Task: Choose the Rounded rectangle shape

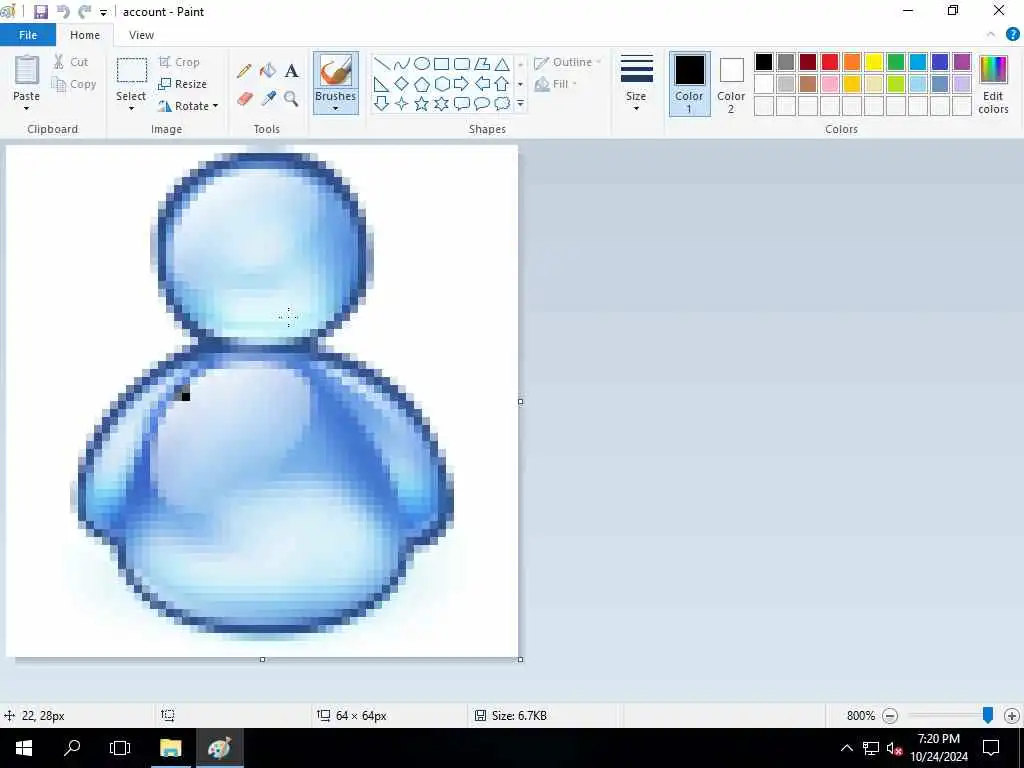Action: (462, 63)
